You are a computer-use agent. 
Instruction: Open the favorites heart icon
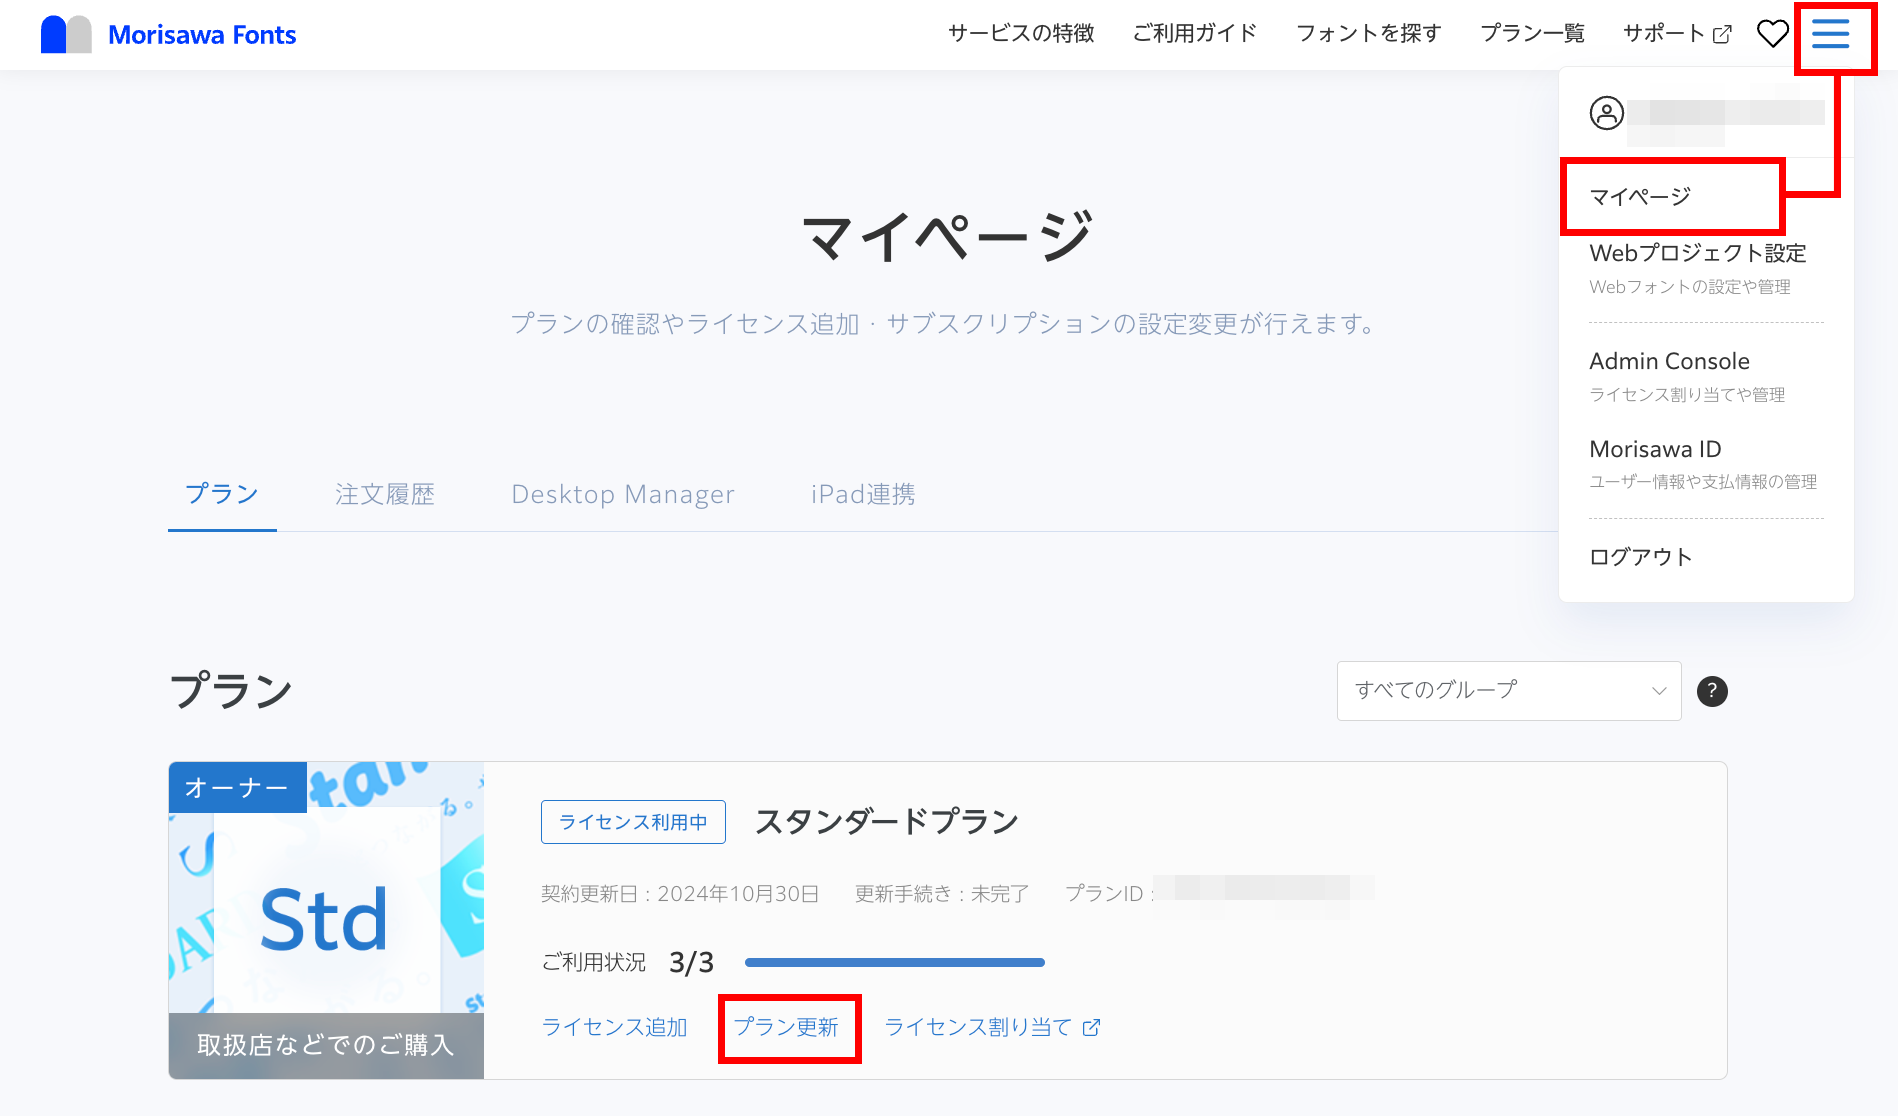click(x=1773, y=34)
